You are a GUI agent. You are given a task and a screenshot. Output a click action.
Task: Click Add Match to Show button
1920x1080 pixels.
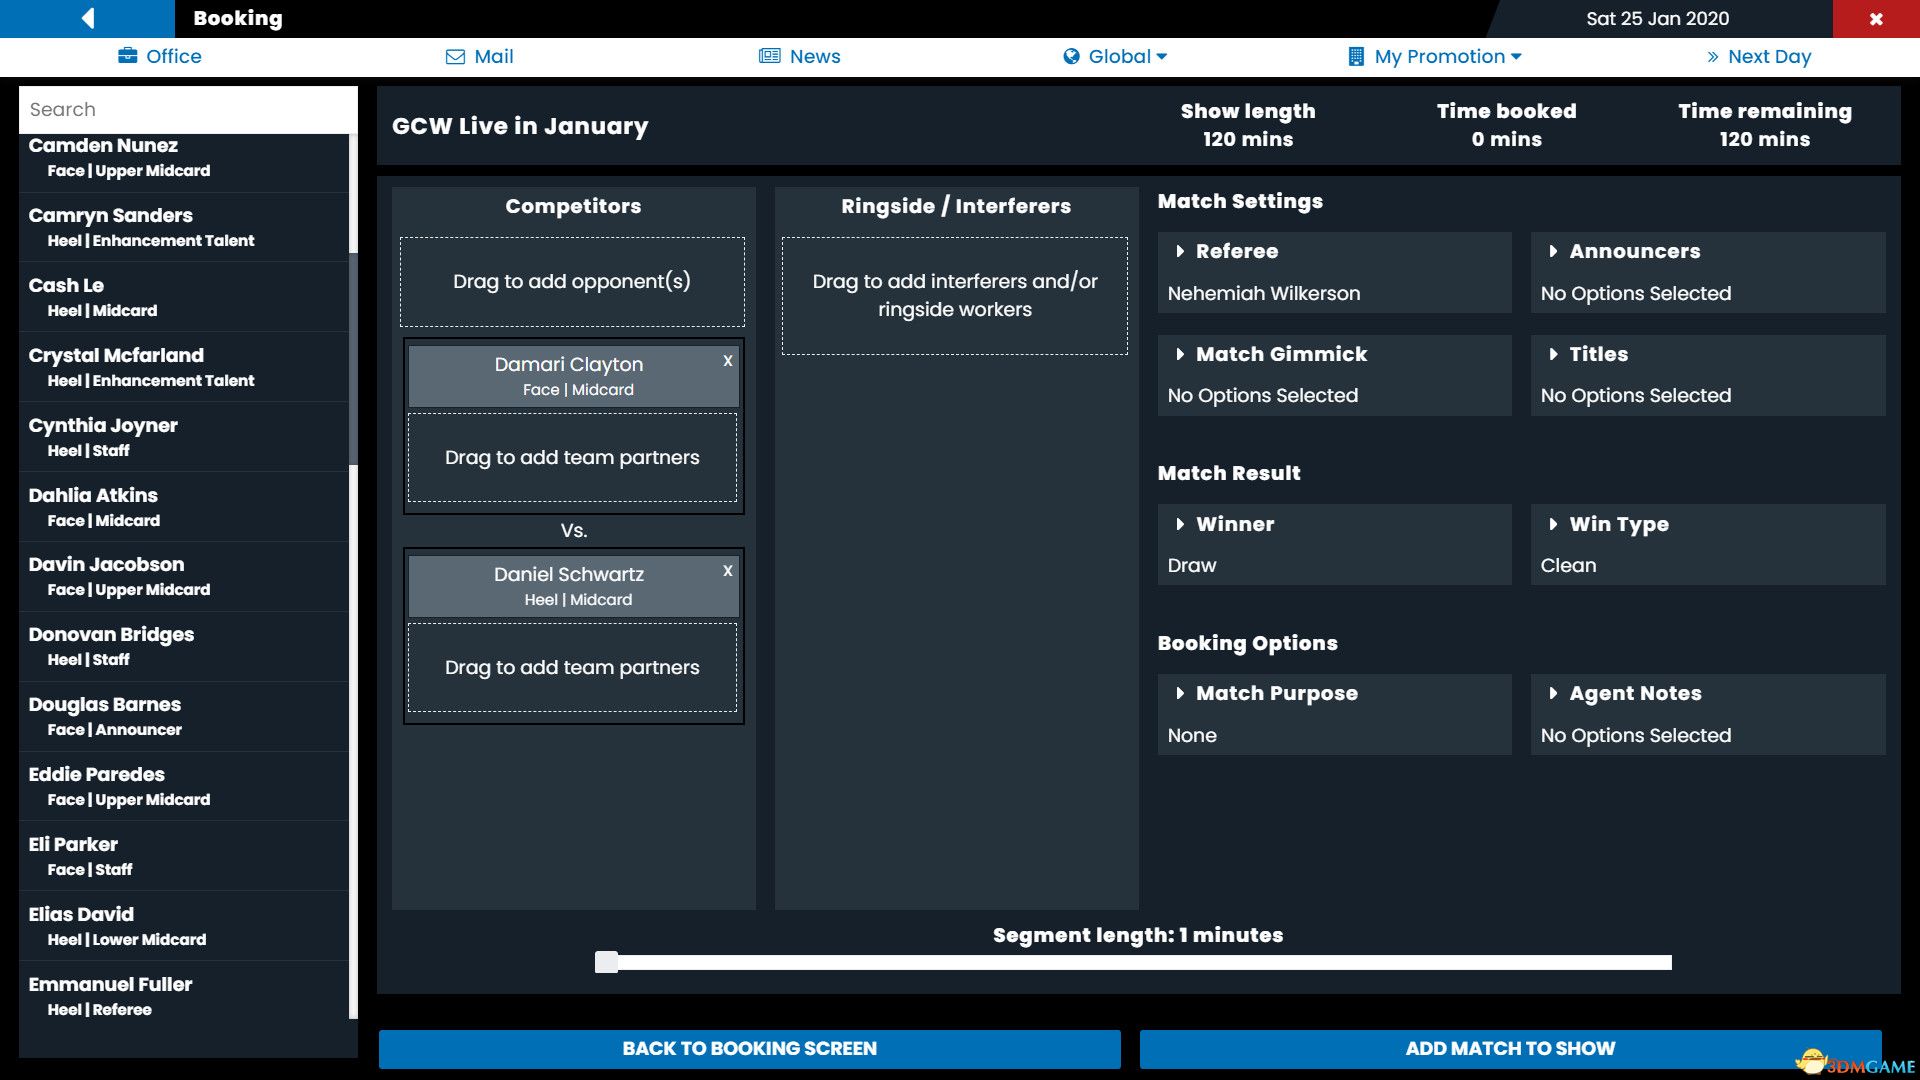point(1510,1048)
